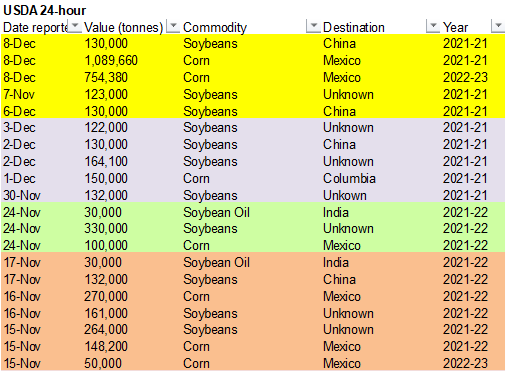Click the Columbia destination cell
Image resolution: width=507 pixels, height=372 pixels.
349,178
